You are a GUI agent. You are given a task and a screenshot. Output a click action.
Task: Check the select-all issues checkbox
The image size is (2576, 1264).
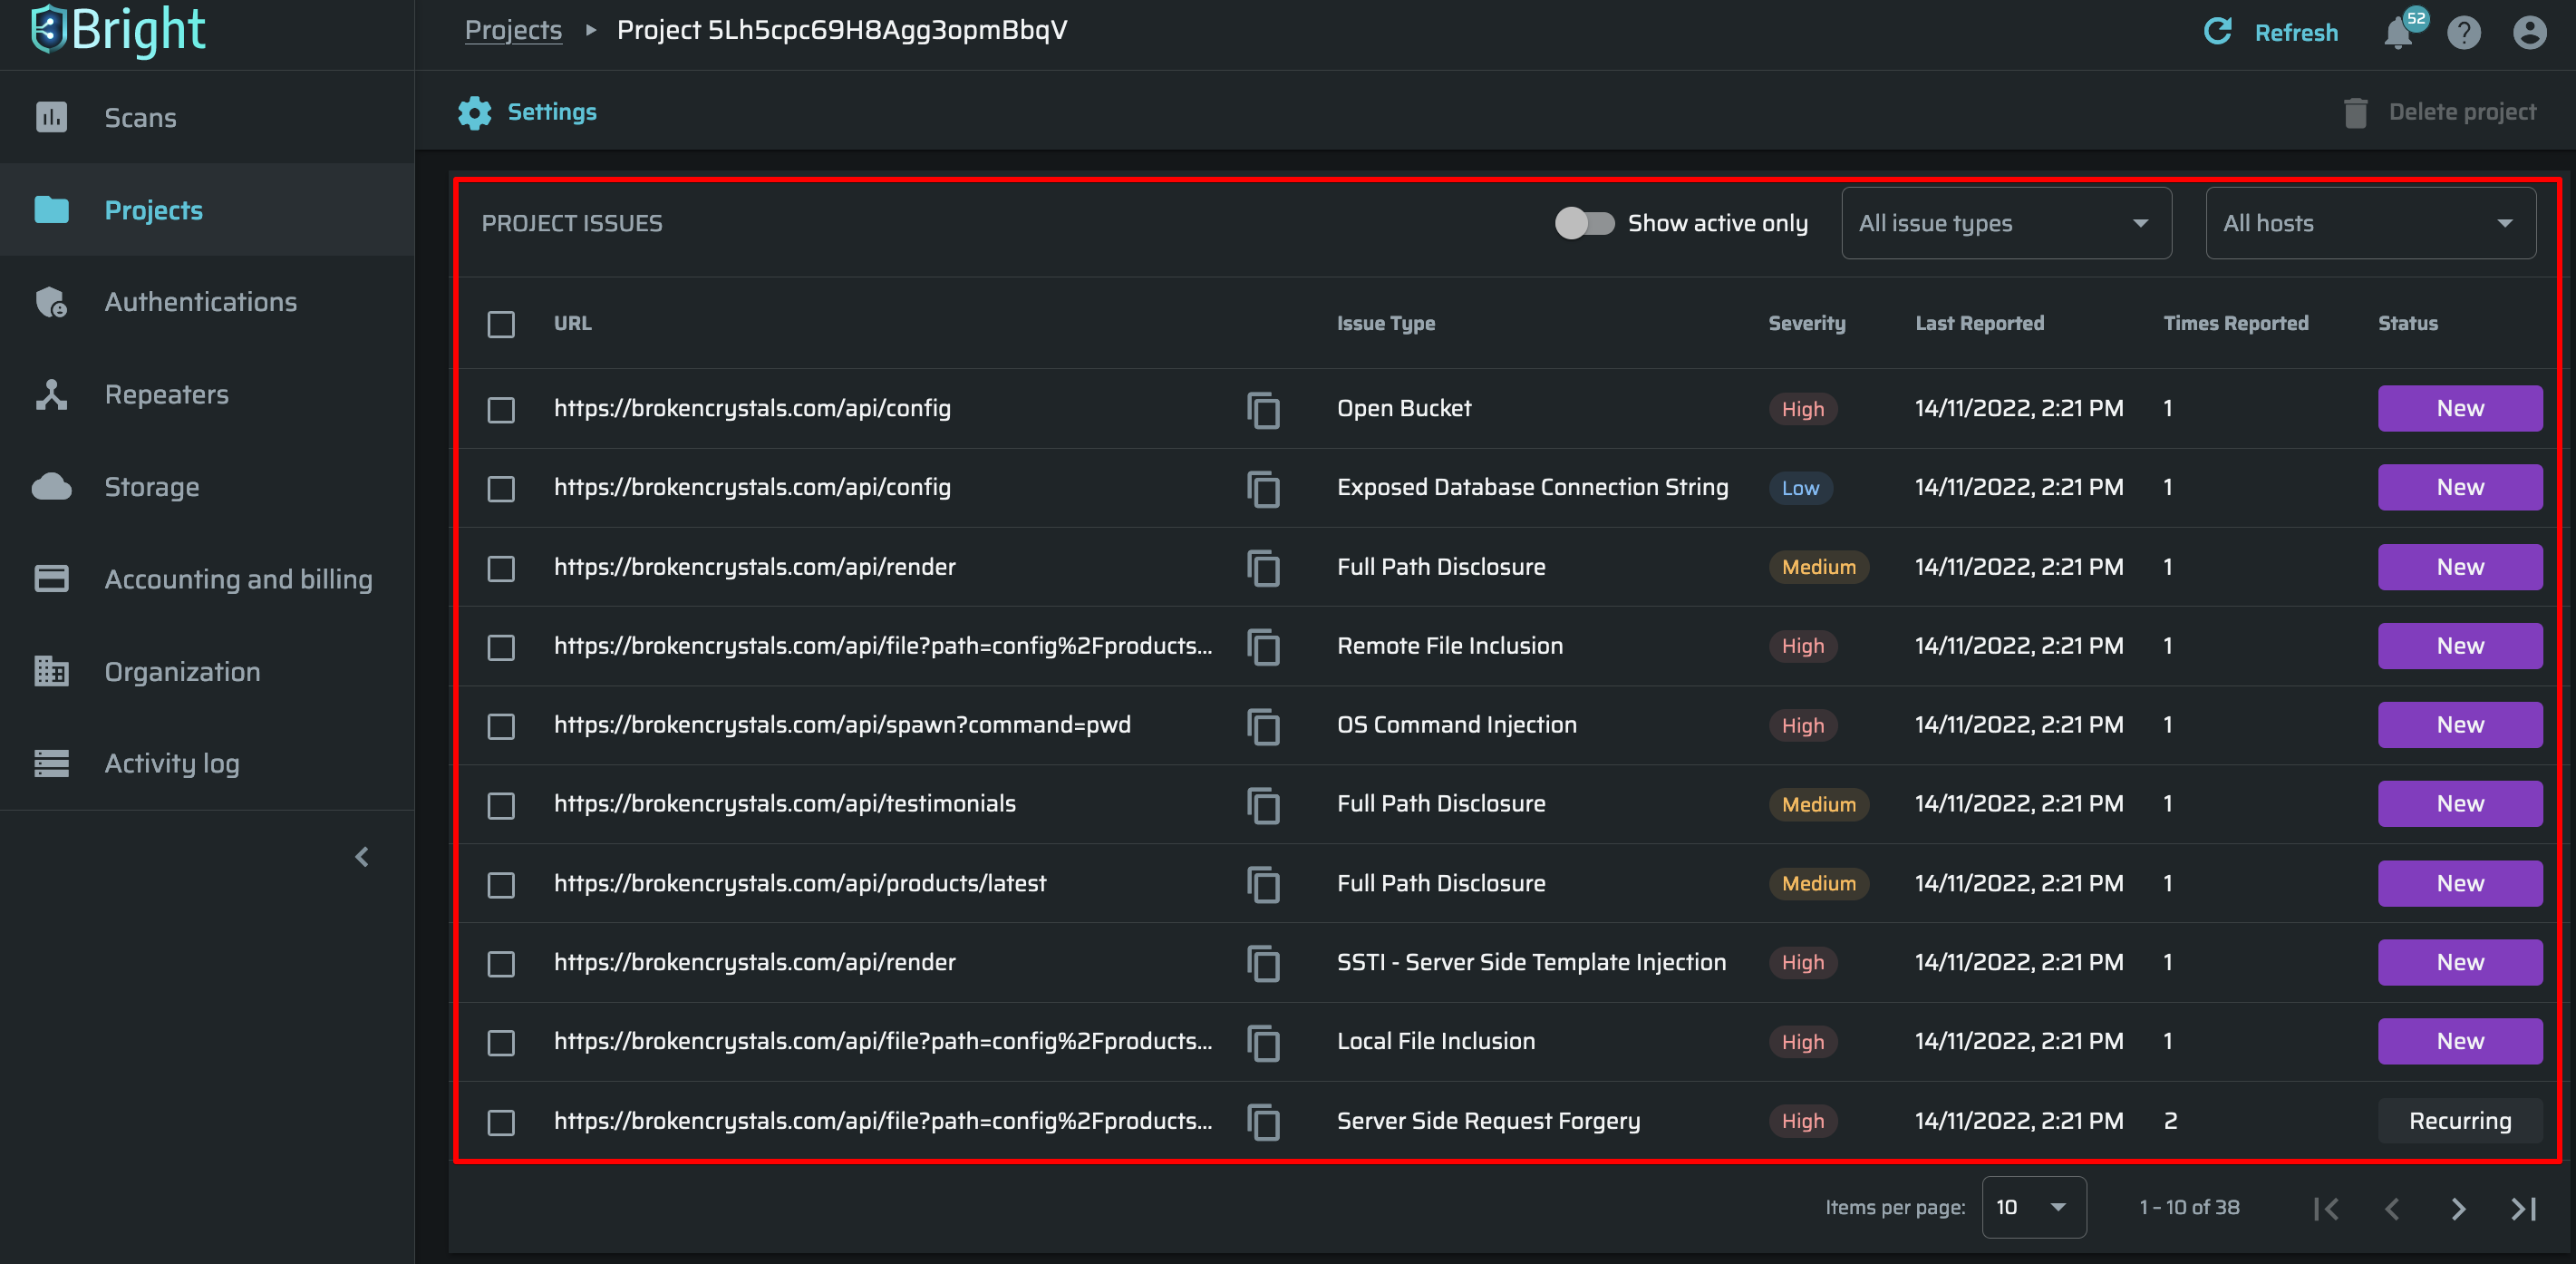pyautogui.click(x=501, y=324)
